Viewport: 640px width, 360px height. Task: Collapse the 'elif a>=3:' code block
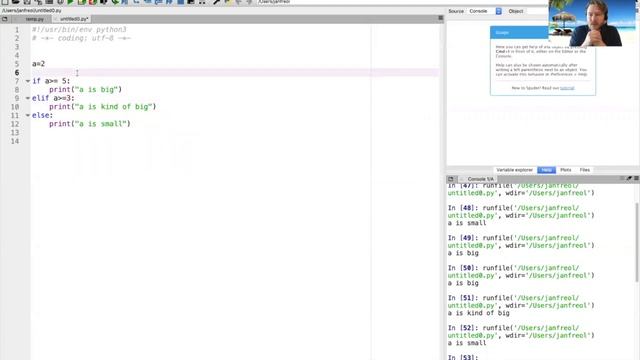[x=28, y=98]
